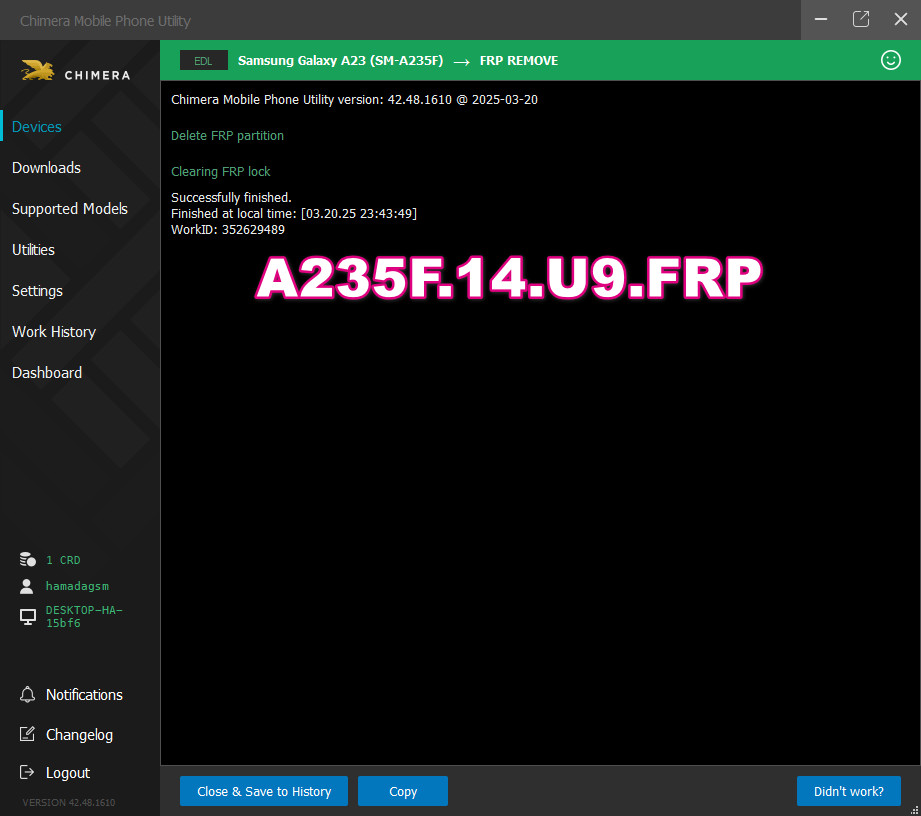921x816 pixels.
Task: Click the Clearing FRP lock log line
Action: coord(220,172)
